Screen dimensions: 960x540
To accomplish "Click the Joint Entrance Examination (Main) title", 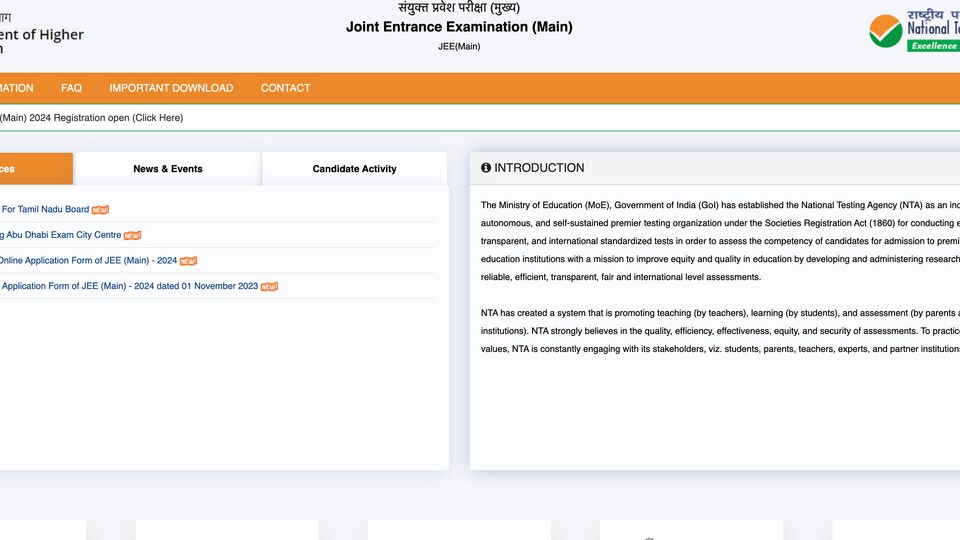I will (459, 27).
